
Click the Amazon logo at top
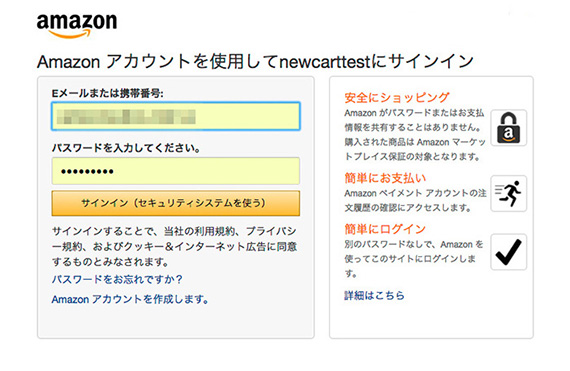click(x=77, y=25)
